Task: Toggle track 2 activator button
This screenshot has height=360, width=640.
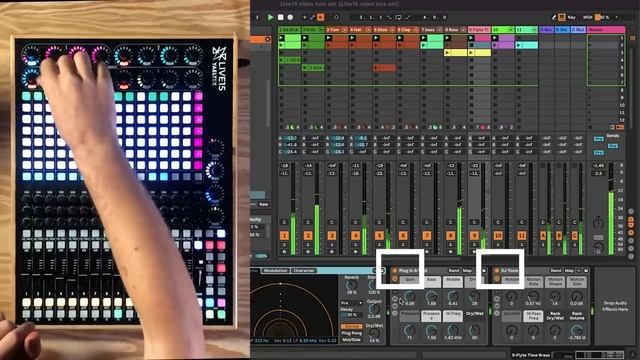Action: tap(308, 236)
